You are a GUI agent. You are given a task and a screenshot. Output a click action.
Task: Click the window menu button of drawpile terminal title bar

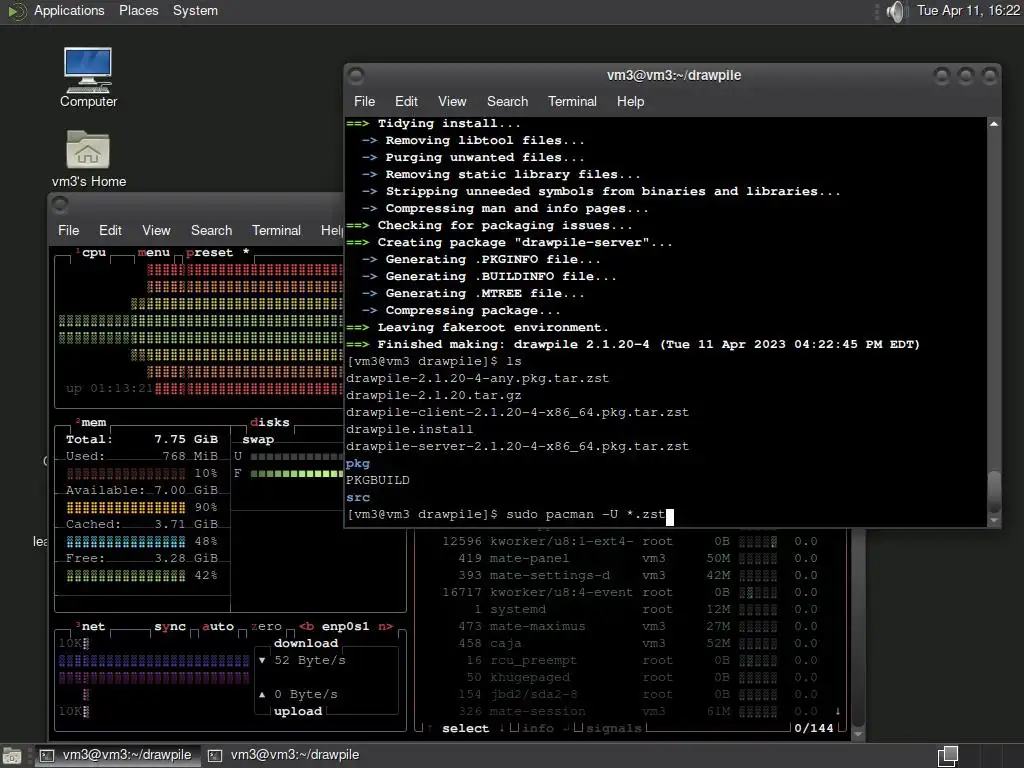(356, 76)
